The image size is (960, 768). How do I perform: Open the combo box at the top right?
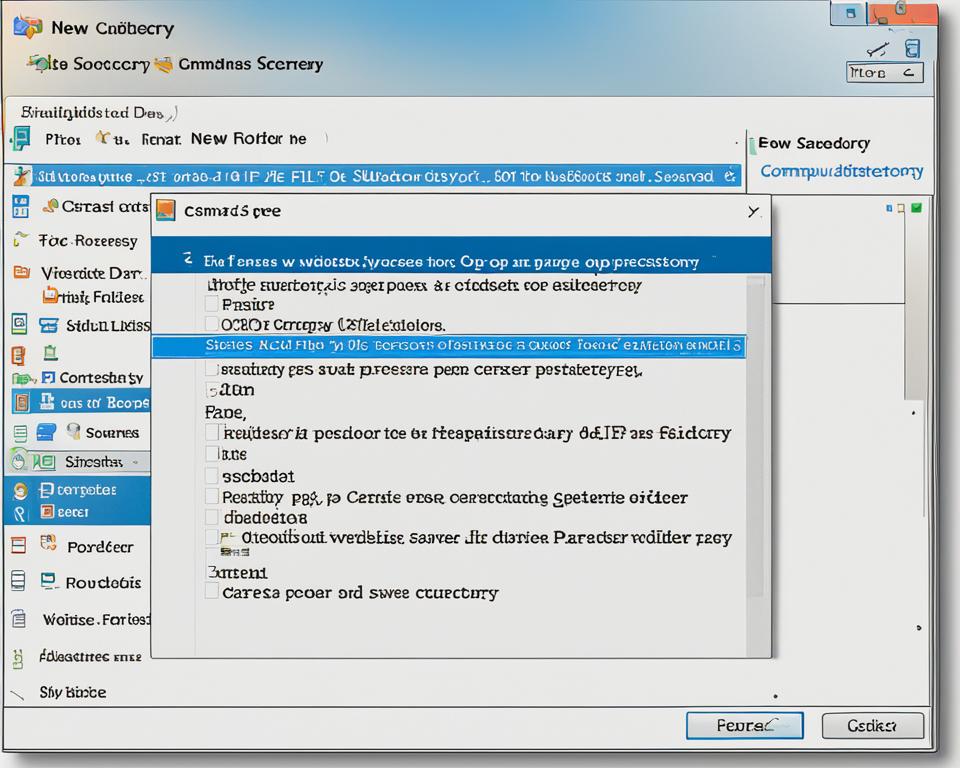(884, 72)
